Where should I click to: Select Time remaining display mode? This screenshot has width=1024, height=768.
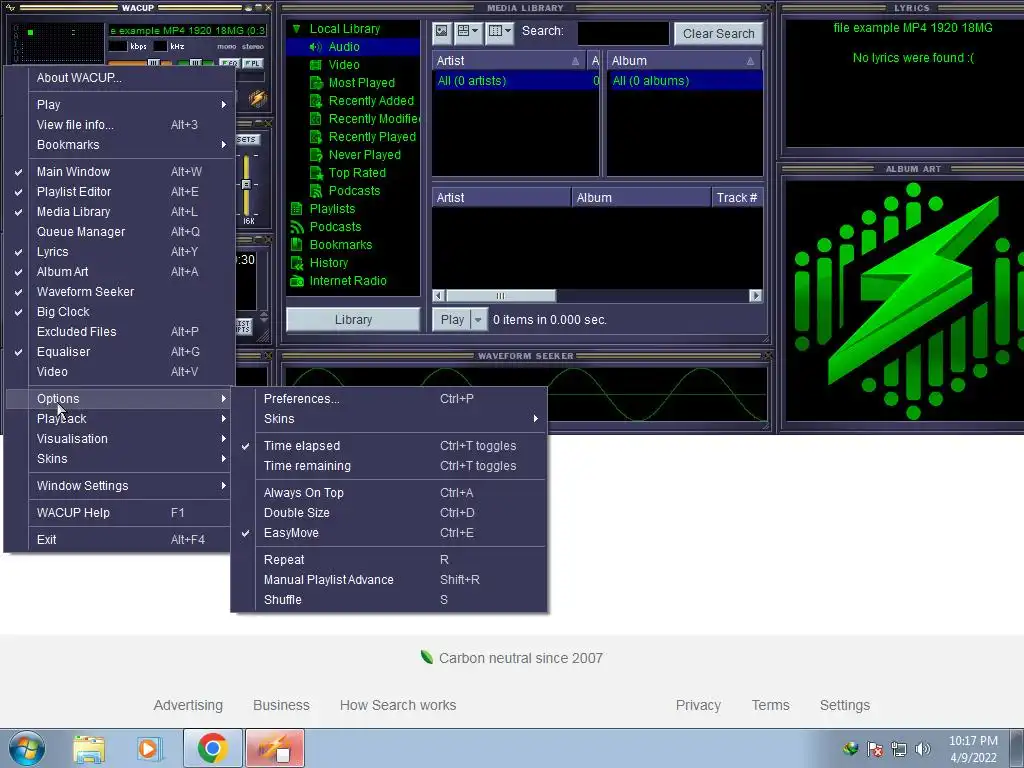coord(389,466)
